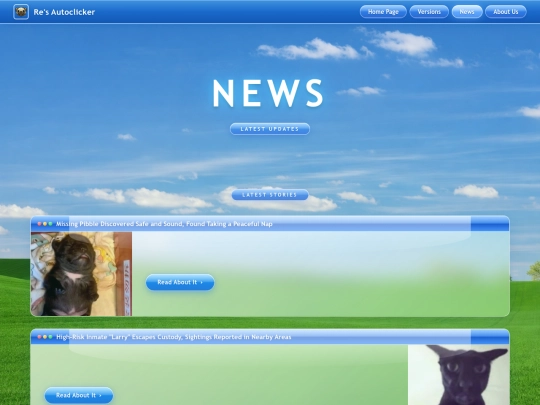This screenshot has width=540, height=405.
Task: Click the Re's Autoclicker site title
Action: 64,12
